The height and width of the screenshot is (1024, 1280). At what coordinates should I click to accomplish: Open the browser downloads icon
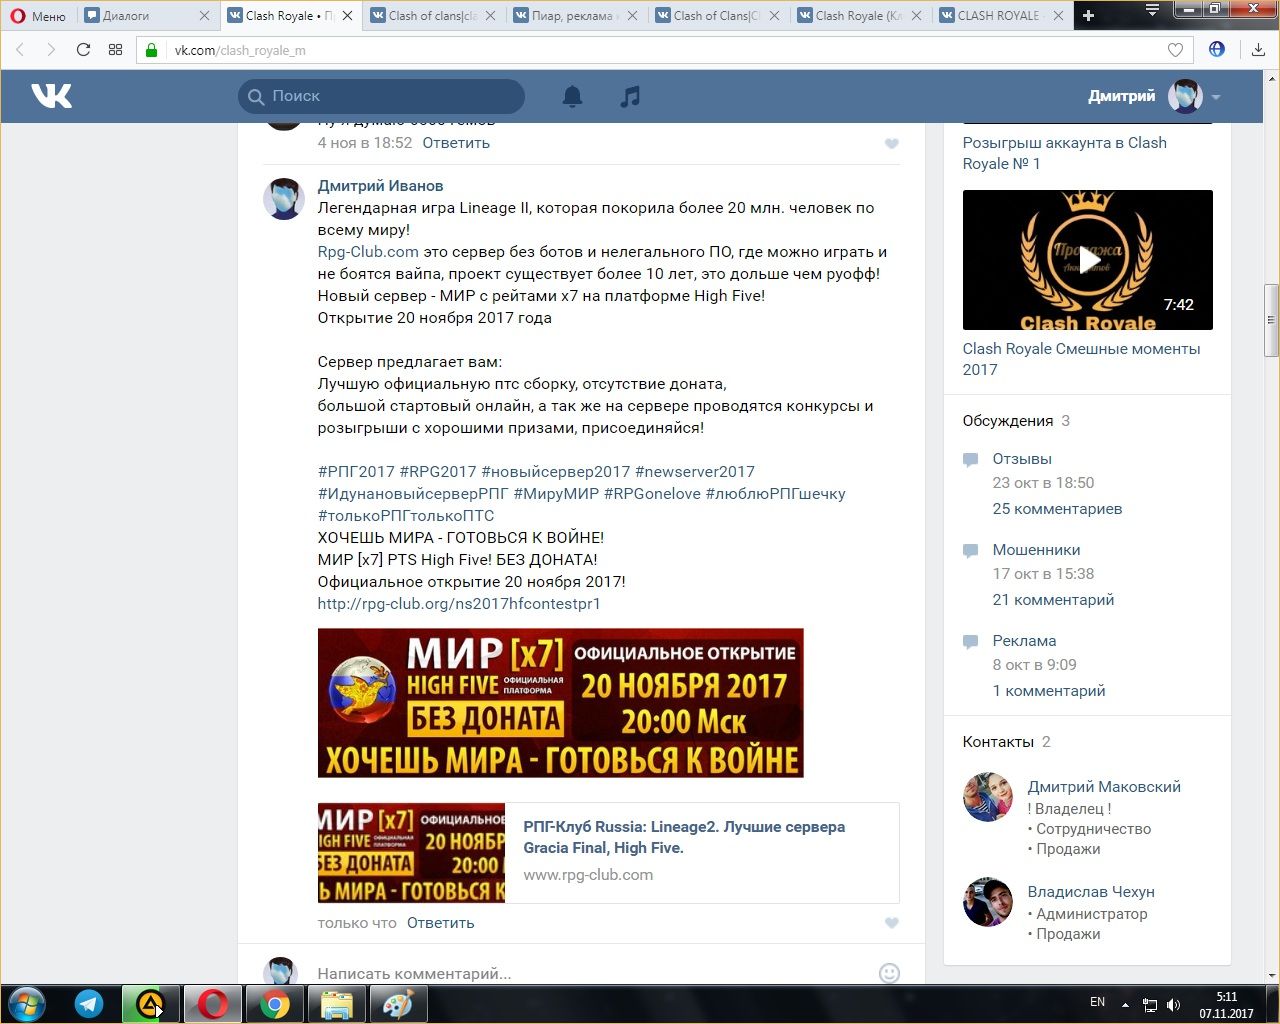[1258, 49]
